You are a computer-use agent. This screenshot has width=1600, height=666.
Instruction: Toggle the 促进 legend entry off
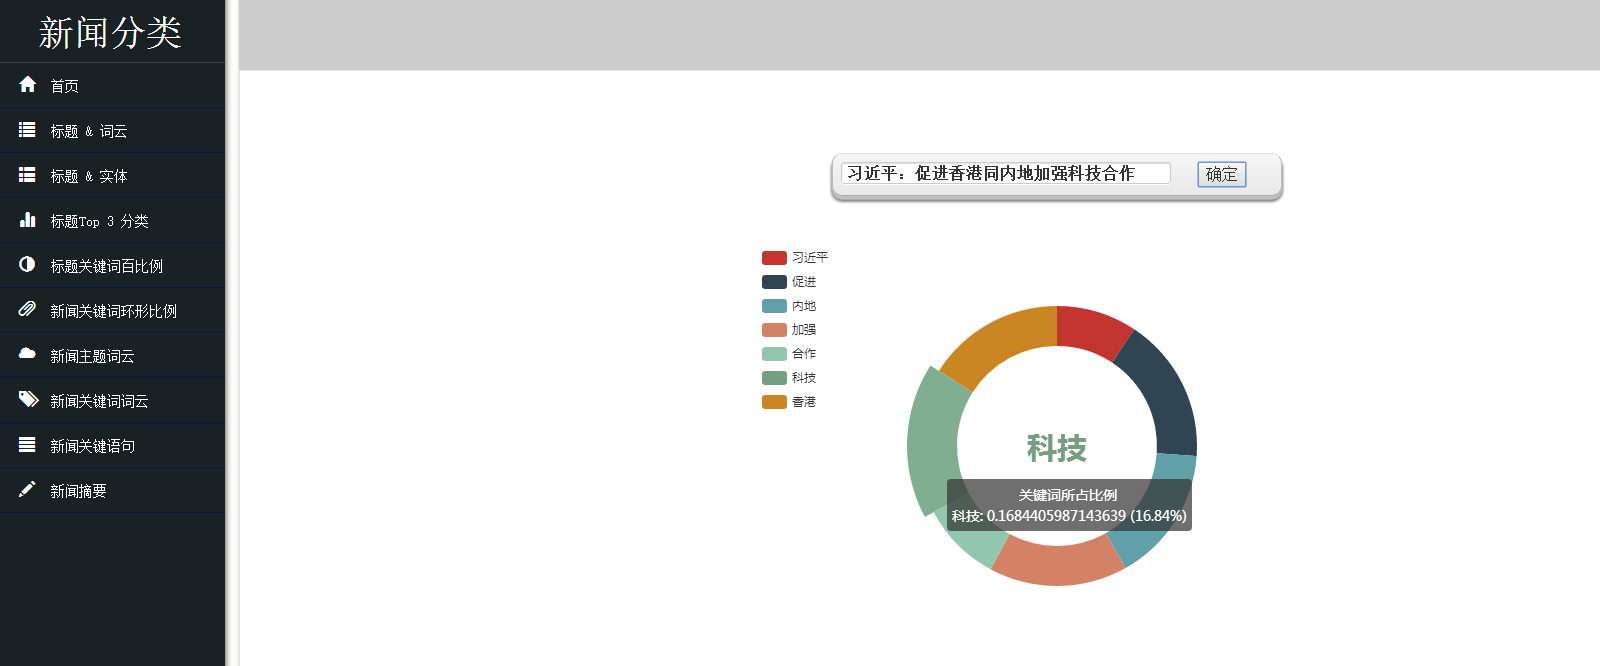click(x=790, y=282)
